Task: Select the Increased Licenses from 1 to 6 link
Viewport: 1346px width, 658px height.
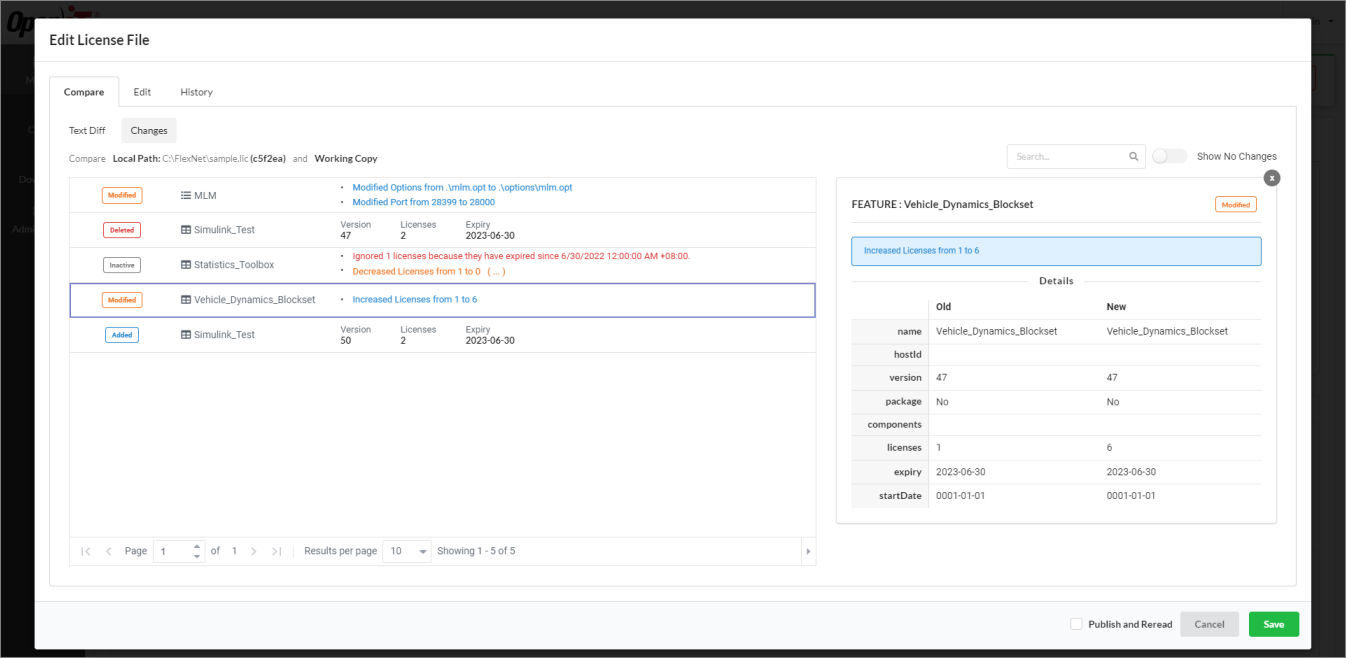Action: click(414, 299)
